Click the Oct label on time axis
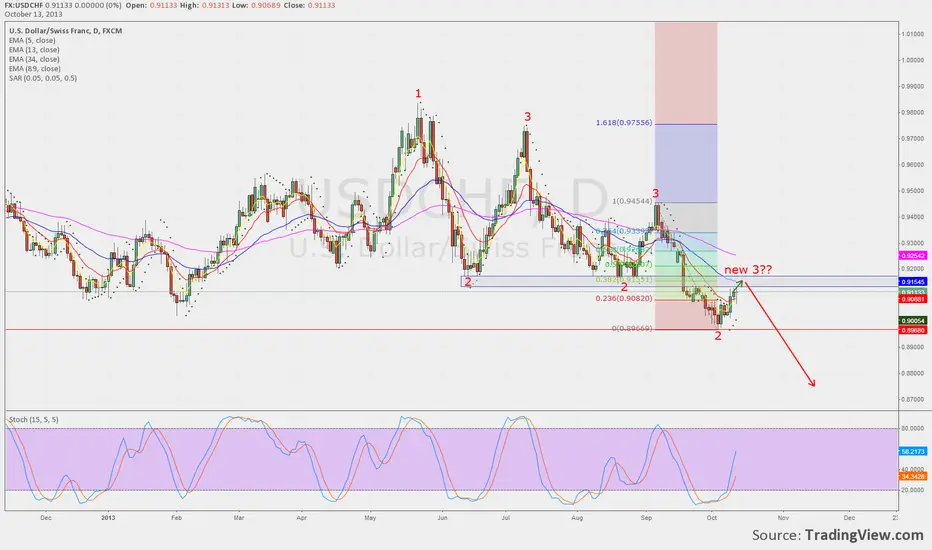This screenshot has height=550, width=932. tap(711, 518)
